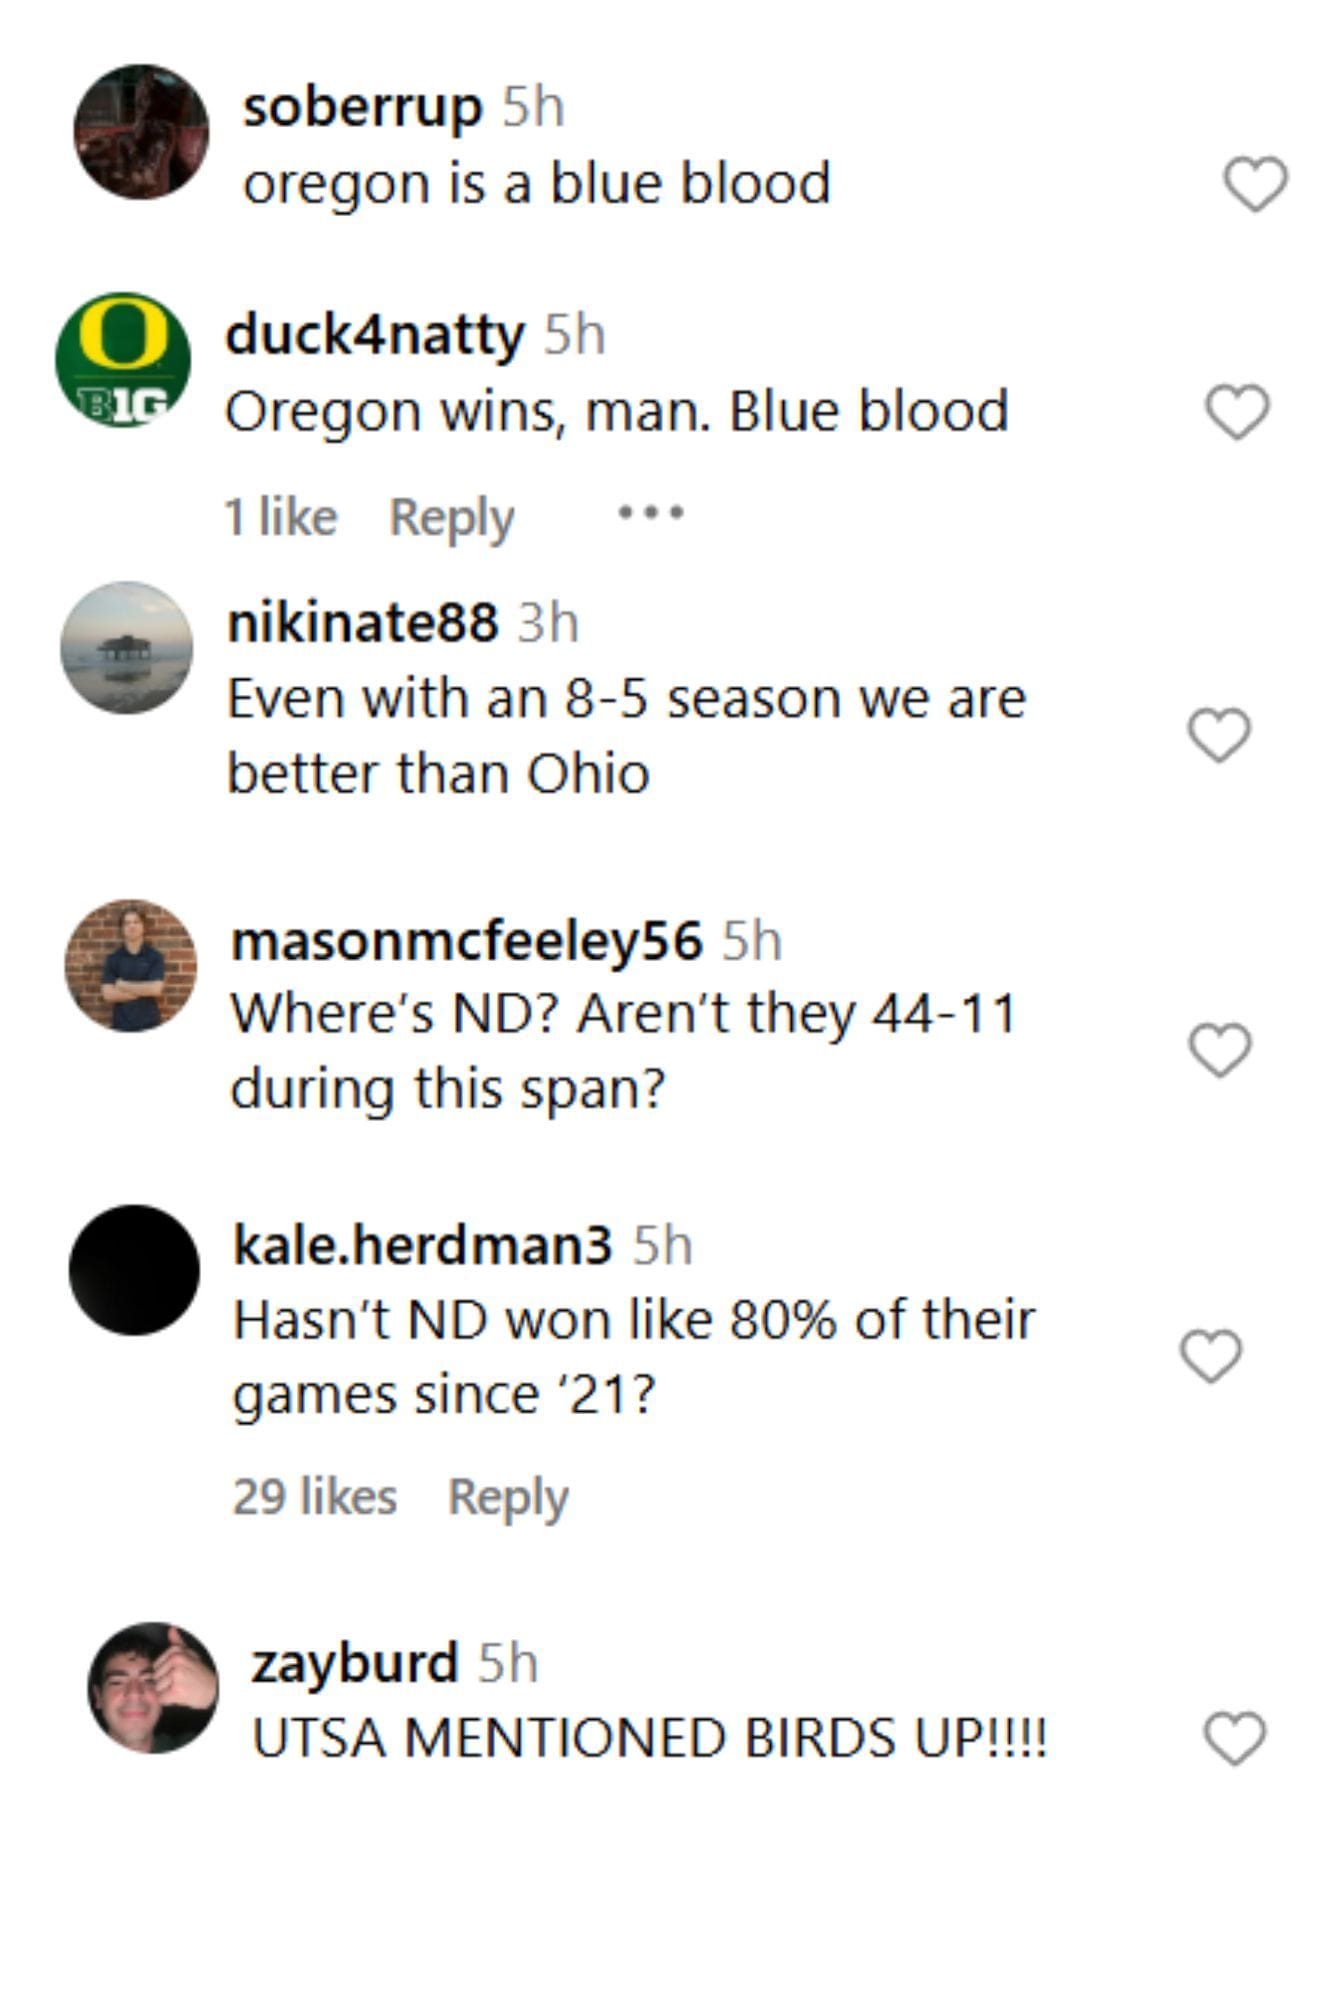Open duck4natty's Oregon logo avatar
The width and height of the screenshot is (1333, 2000).
point(122,359)
